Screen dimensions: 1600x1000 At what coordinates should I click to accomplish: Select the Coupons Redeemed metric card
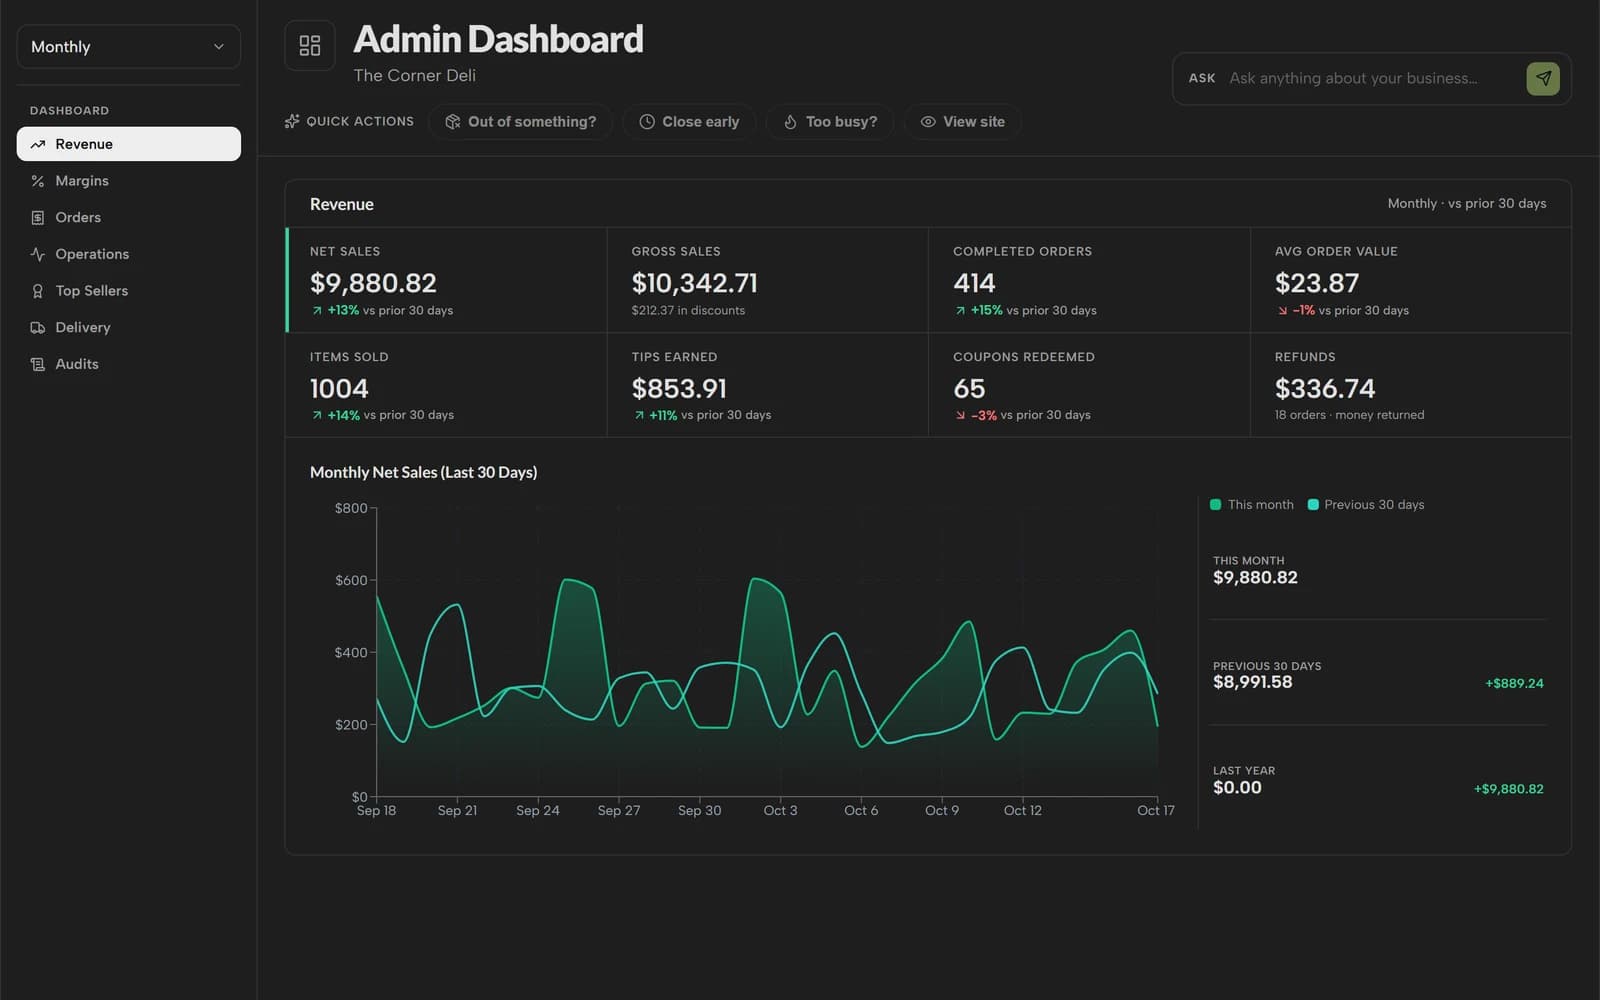pos(1090,385)
